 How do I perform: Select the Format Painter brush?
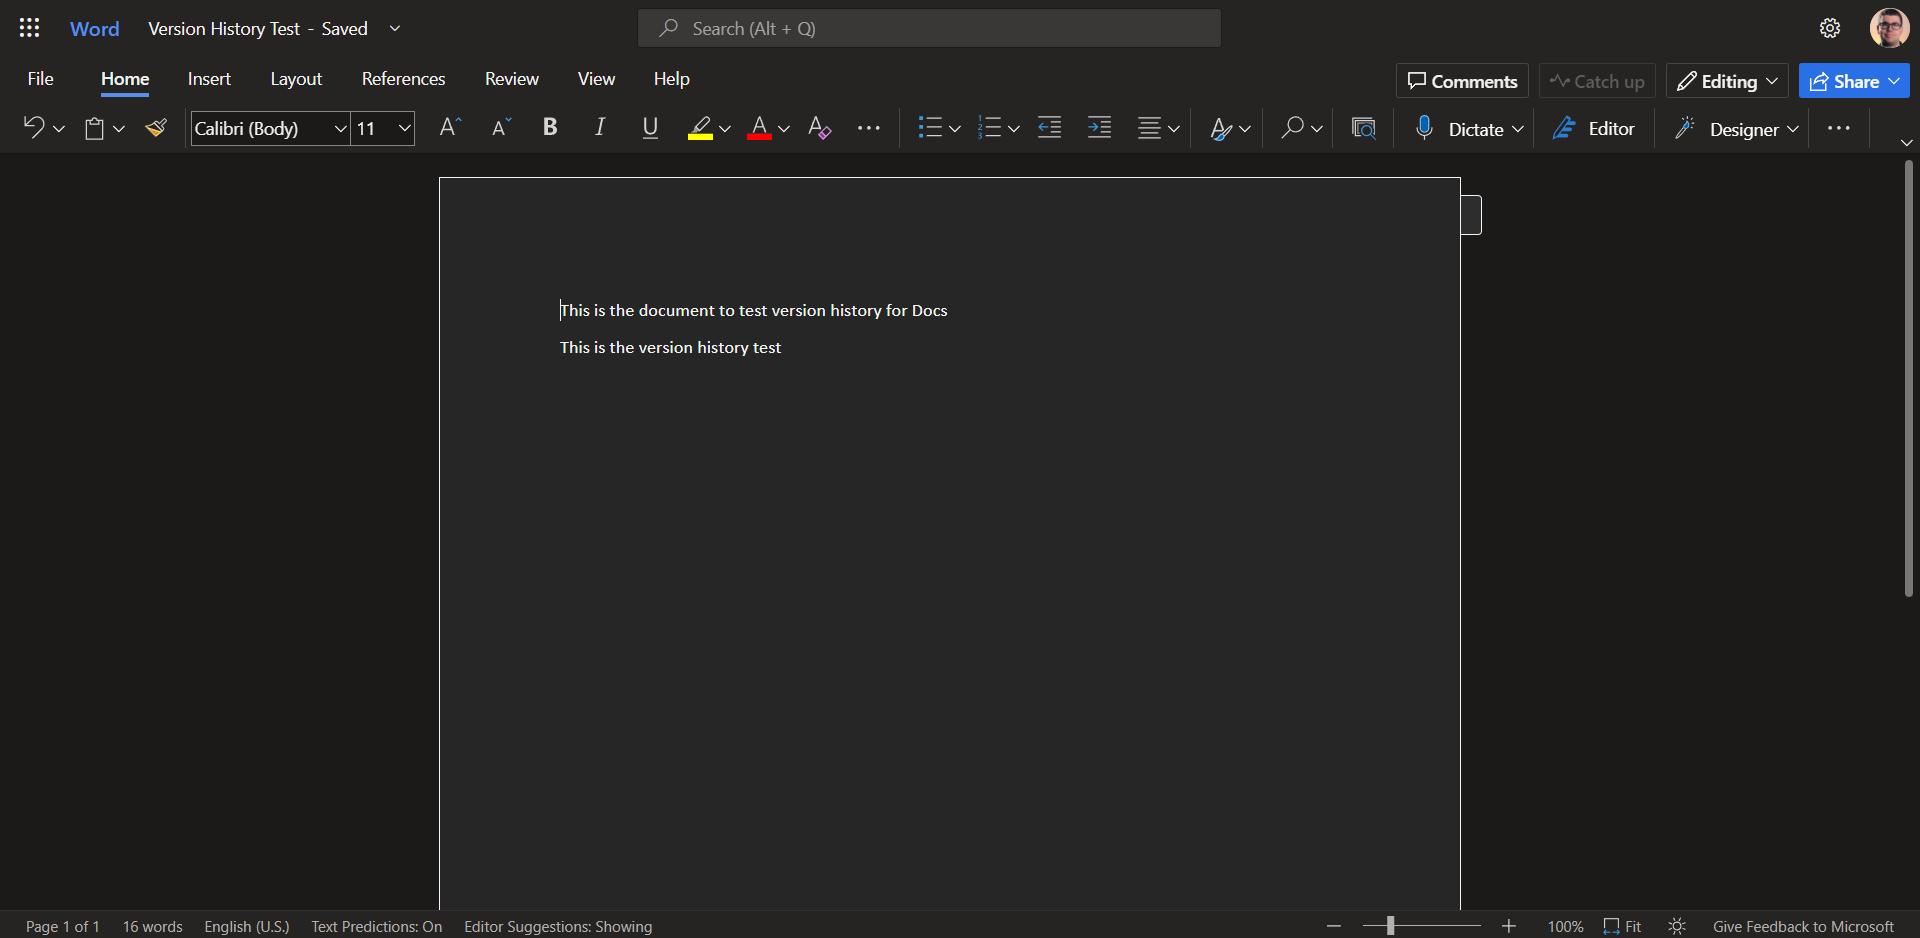[x=156, y=128]
